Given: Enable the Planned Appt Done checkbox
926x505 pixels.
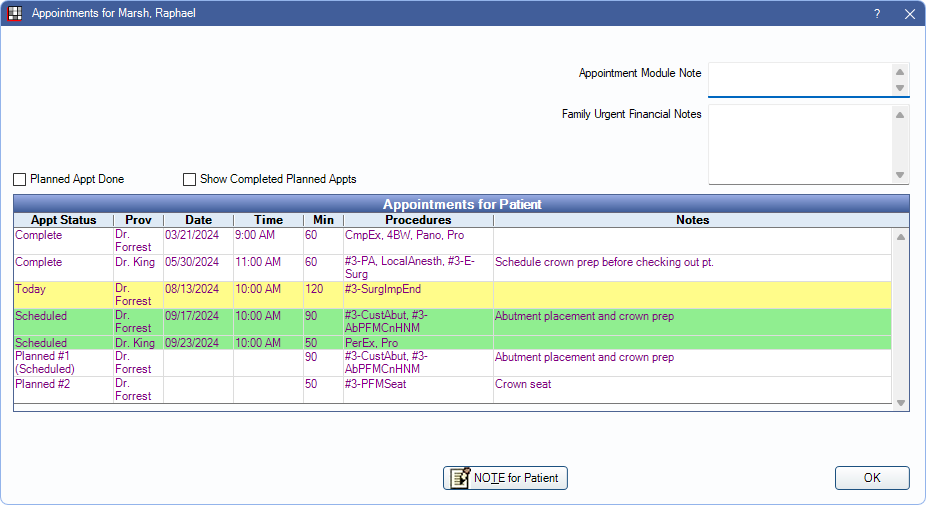Looking at the screenshot, I should (20, 180).
